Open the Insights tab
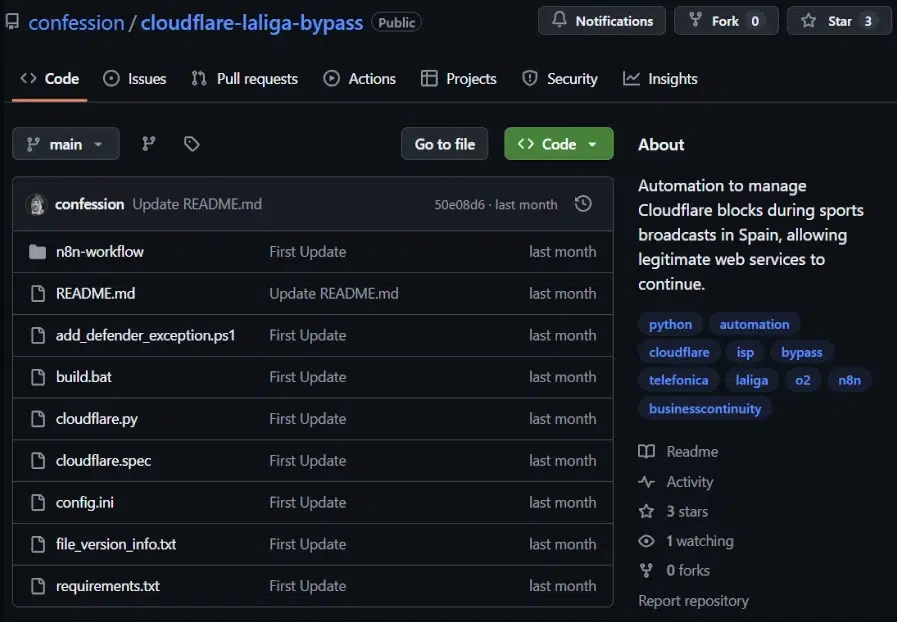The height and width of the screenshot is (622, 897). click(661, 78)
